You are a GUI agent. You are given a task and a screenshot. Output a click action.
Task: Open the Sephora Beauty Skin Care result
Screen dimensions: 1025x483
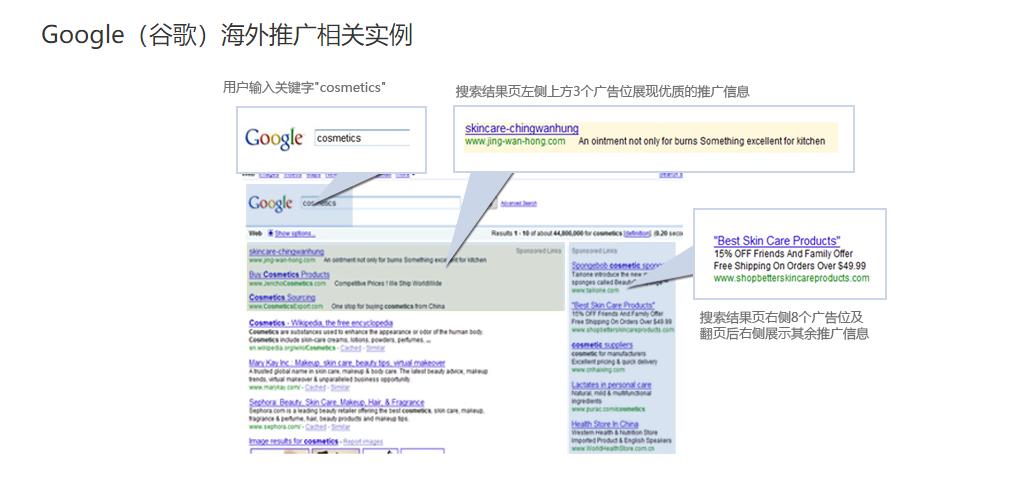337,403
